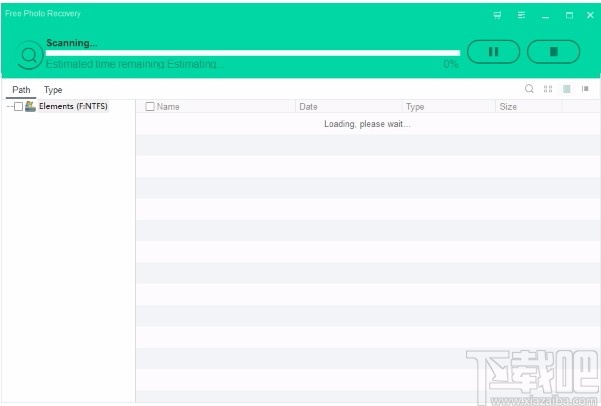The height and width of the screenshot is (406, 601).
Task: Switch to list view layout
Action: tap(567, 89)
